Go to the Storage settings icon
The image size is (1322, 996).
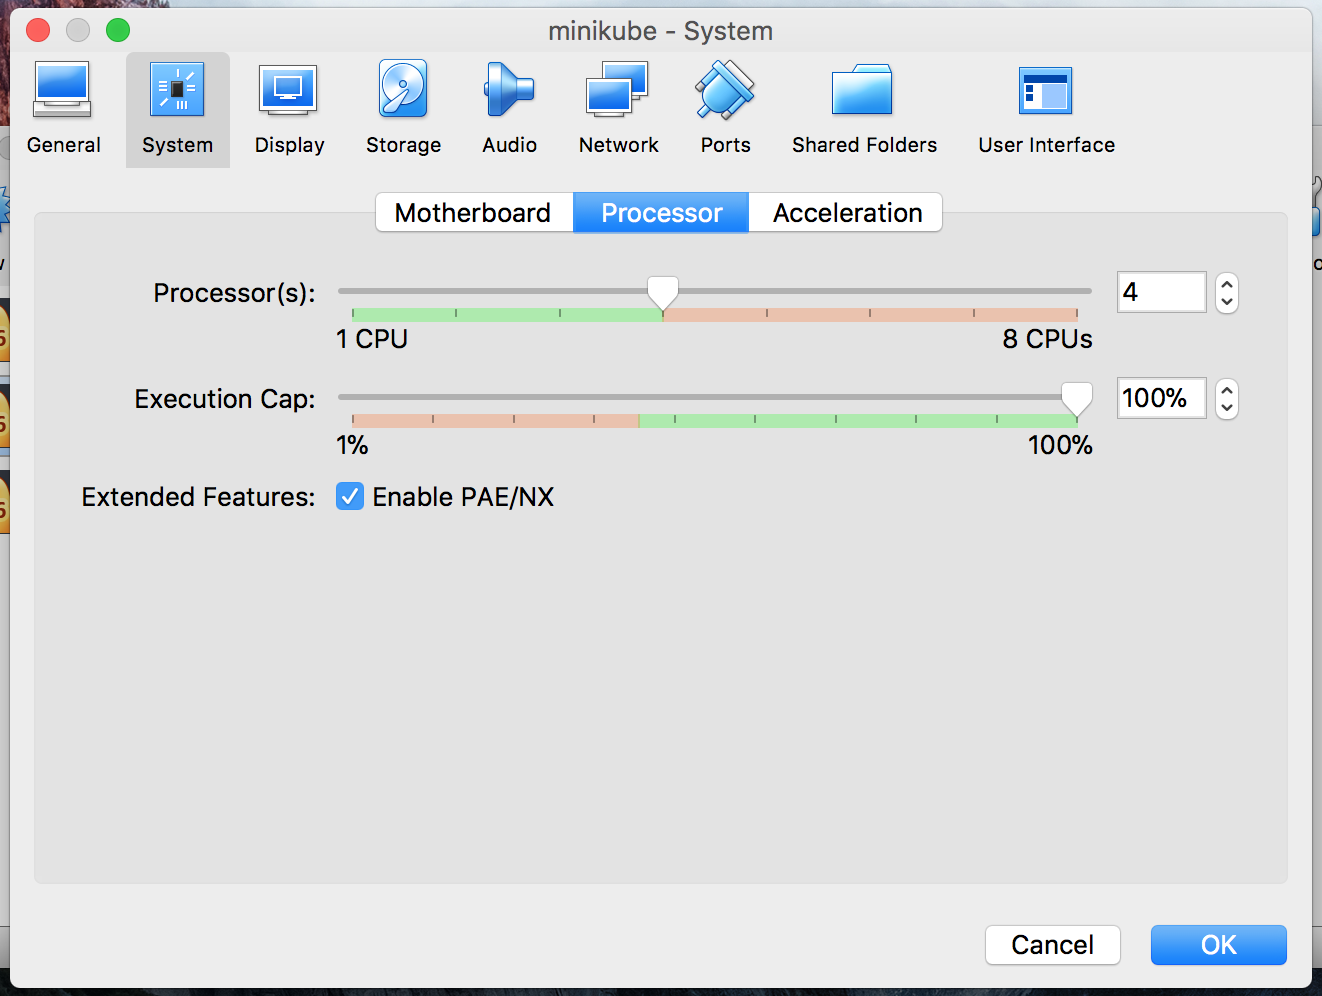click(403, 92)
